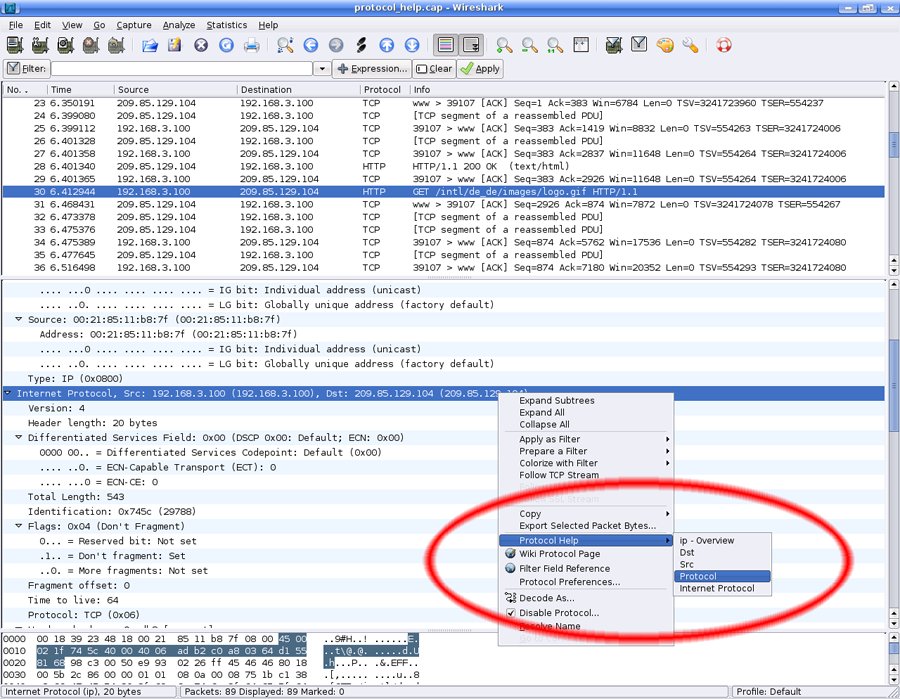Select Expand Subtrees from context menu
The height and width of the screenshot is (699, 900).
point(585,401)
